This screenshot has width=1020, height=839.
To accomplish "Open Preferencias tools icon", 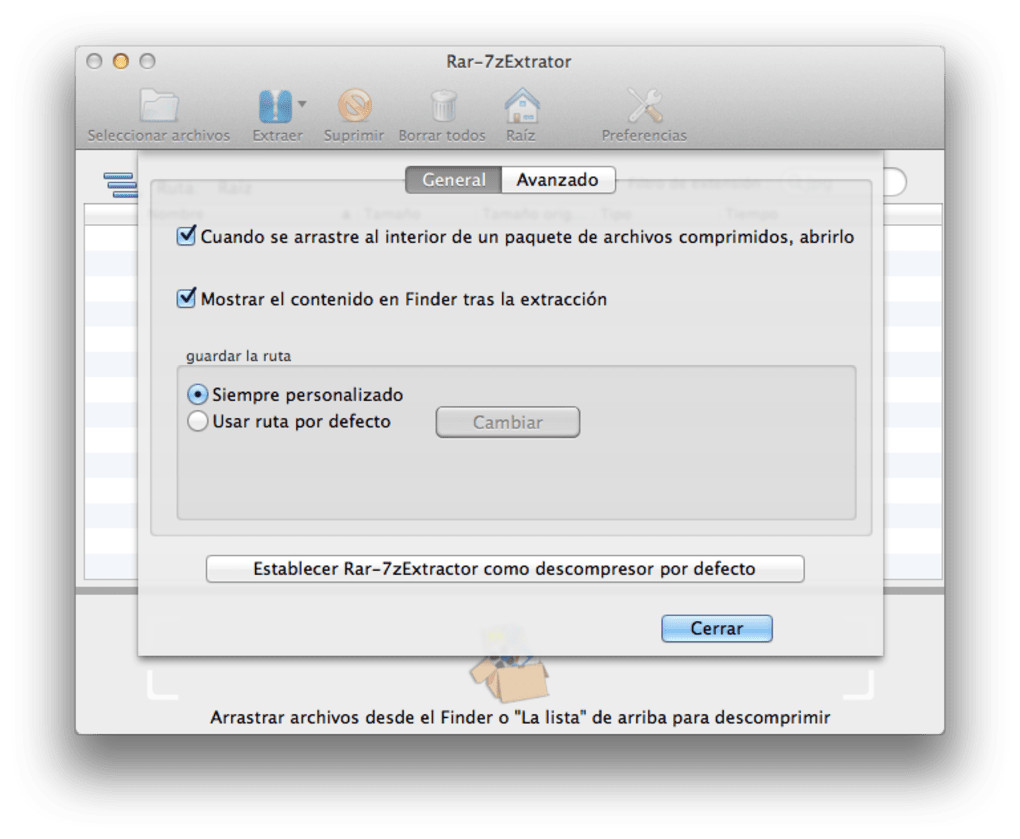I will [x=644, y=106].
